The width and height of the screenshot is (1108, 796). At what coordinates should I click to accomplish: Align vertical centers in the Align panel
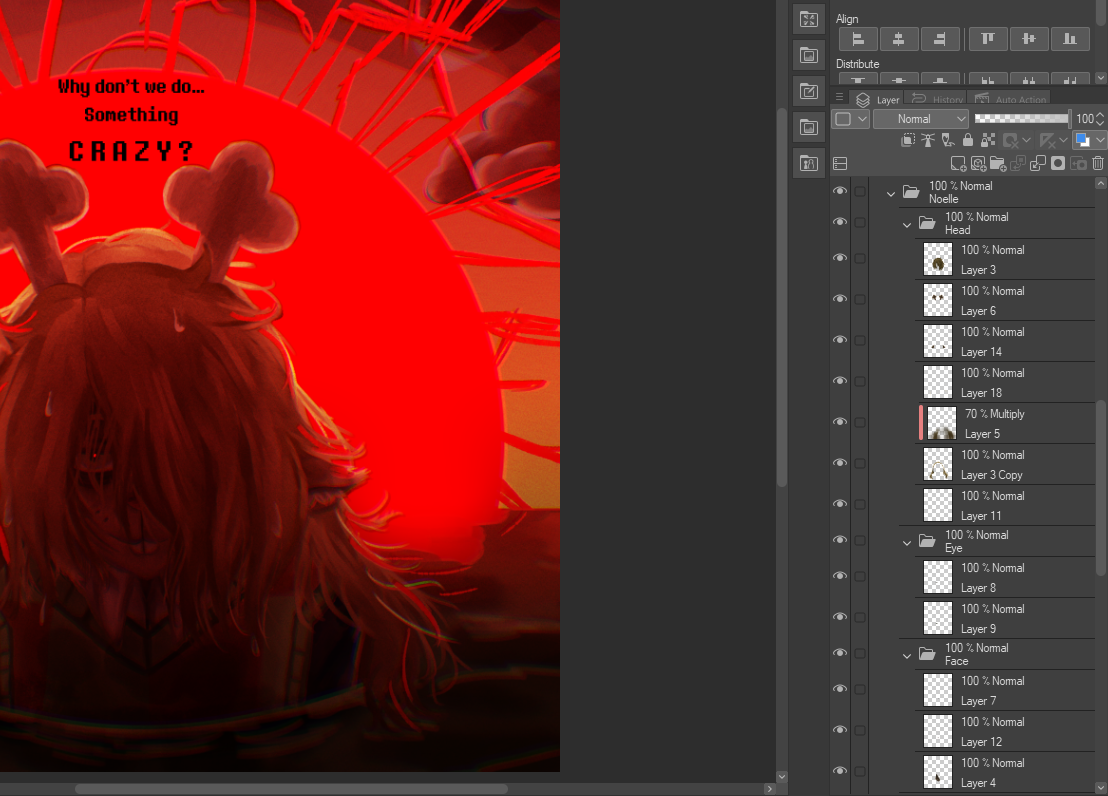[1029, 40]
